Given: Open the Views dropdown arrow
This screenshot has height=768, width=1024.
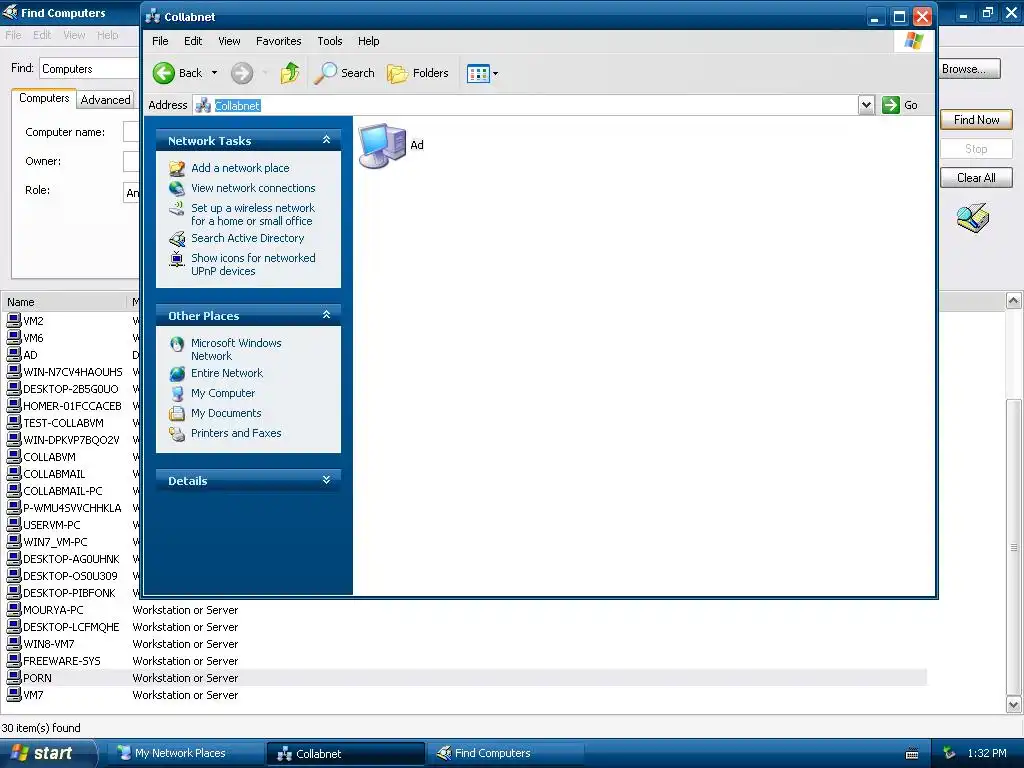Looking at the screenshot, I should point(496,73).
